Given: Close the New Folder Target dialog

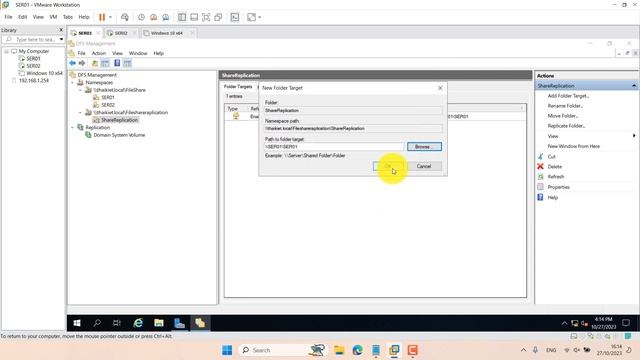Looking at the screenshot, I should (x=440, y=88).
